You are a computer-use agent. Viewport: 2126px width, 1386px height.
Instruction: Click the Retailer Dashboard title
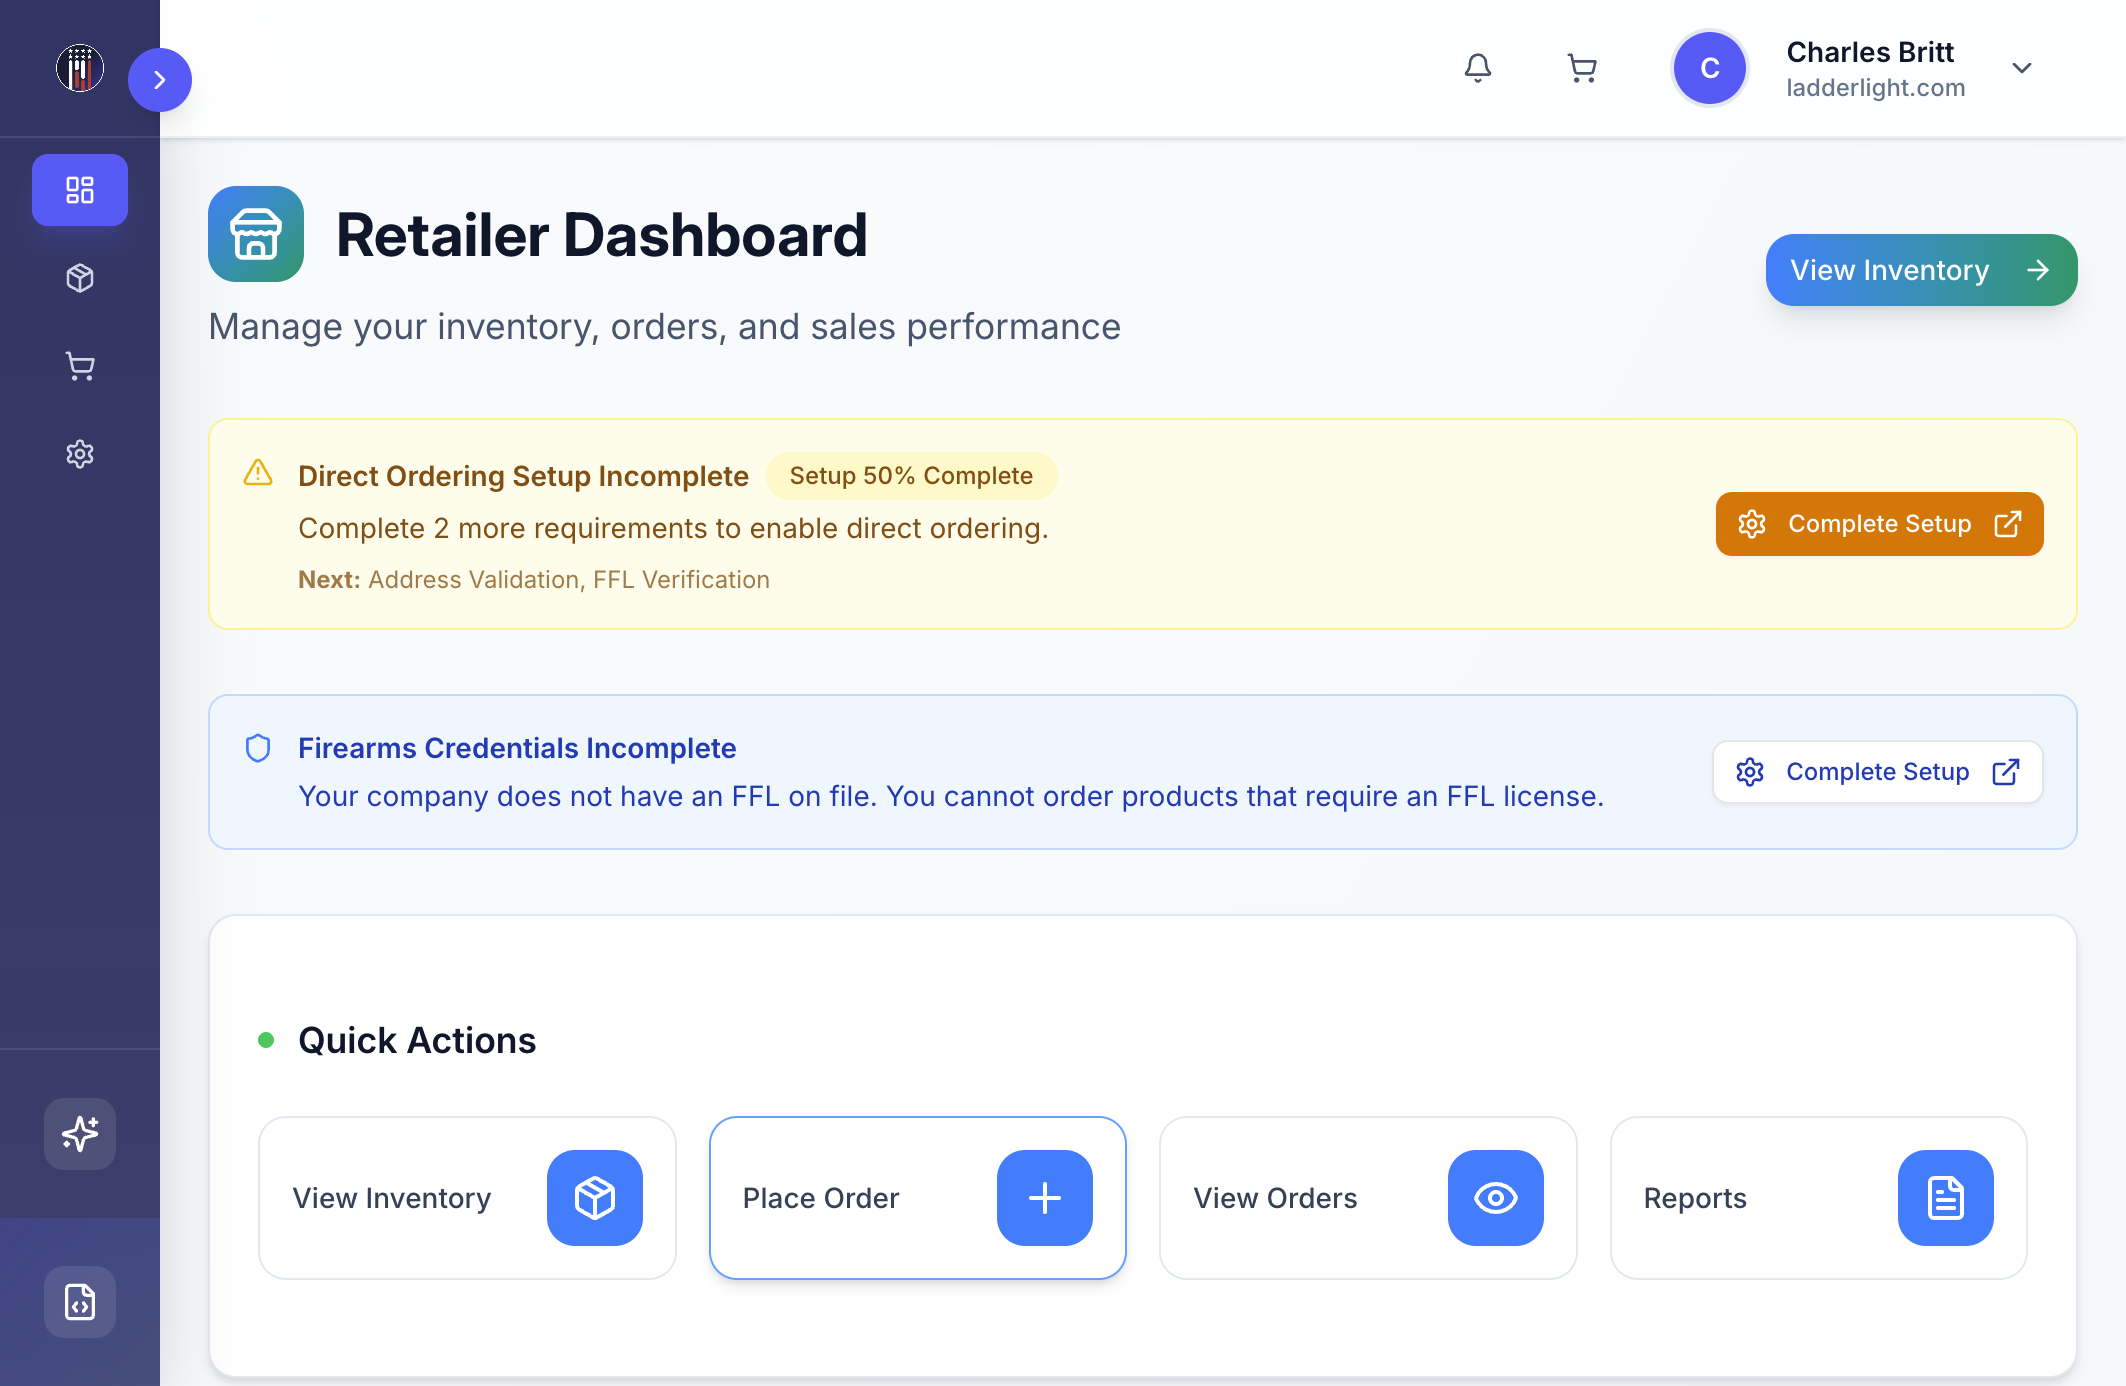602,236
